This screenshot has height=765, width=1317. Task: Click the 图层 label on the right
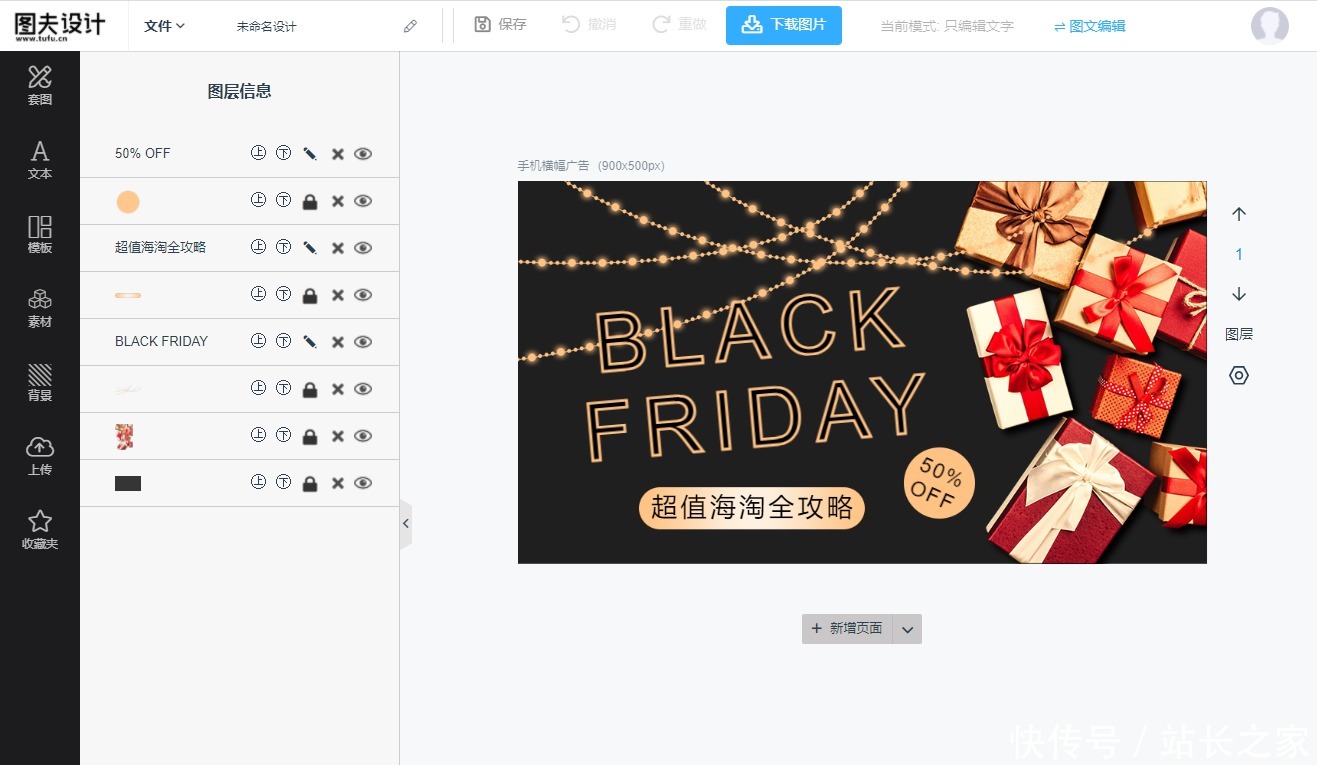(1239, 333)
